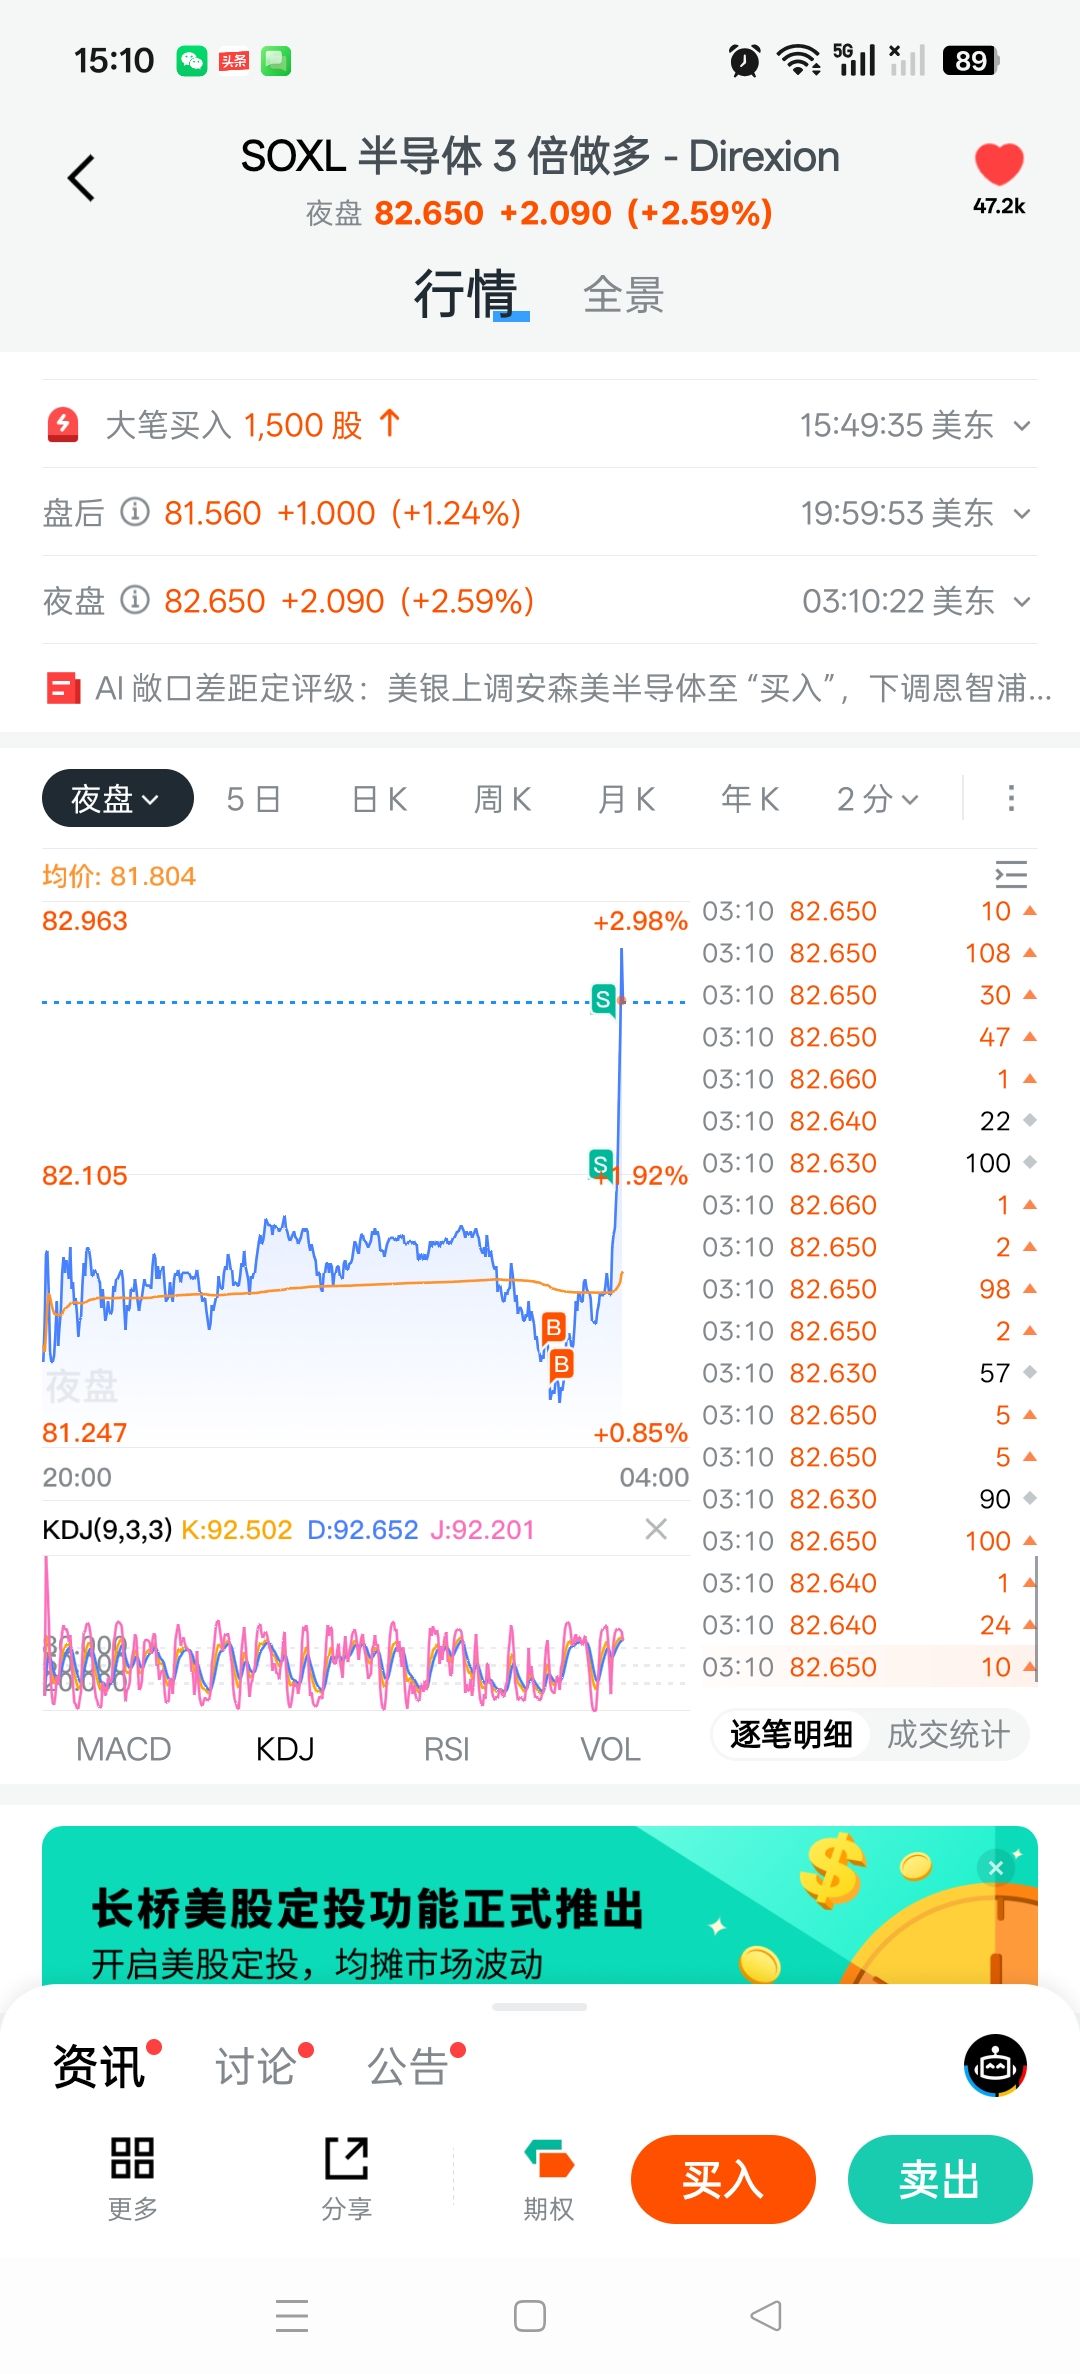Tap the lower green S sell marker
Viewport: 1080px width, 2374px height.
[600, 1164]
